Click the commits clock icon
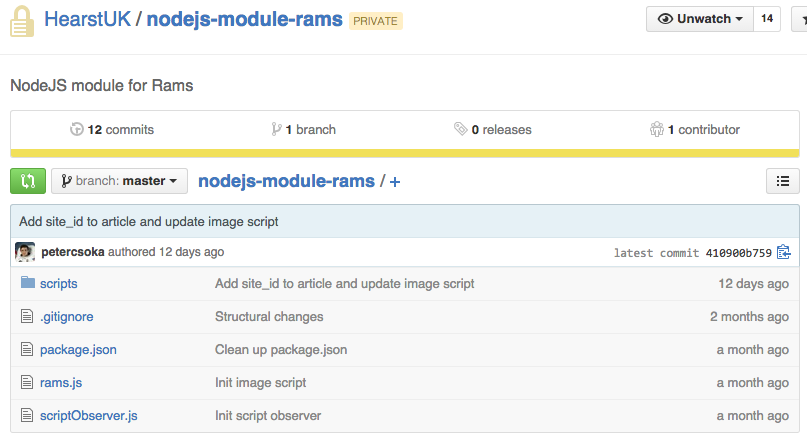Screen dimensions: 807x439 point(77,129)
